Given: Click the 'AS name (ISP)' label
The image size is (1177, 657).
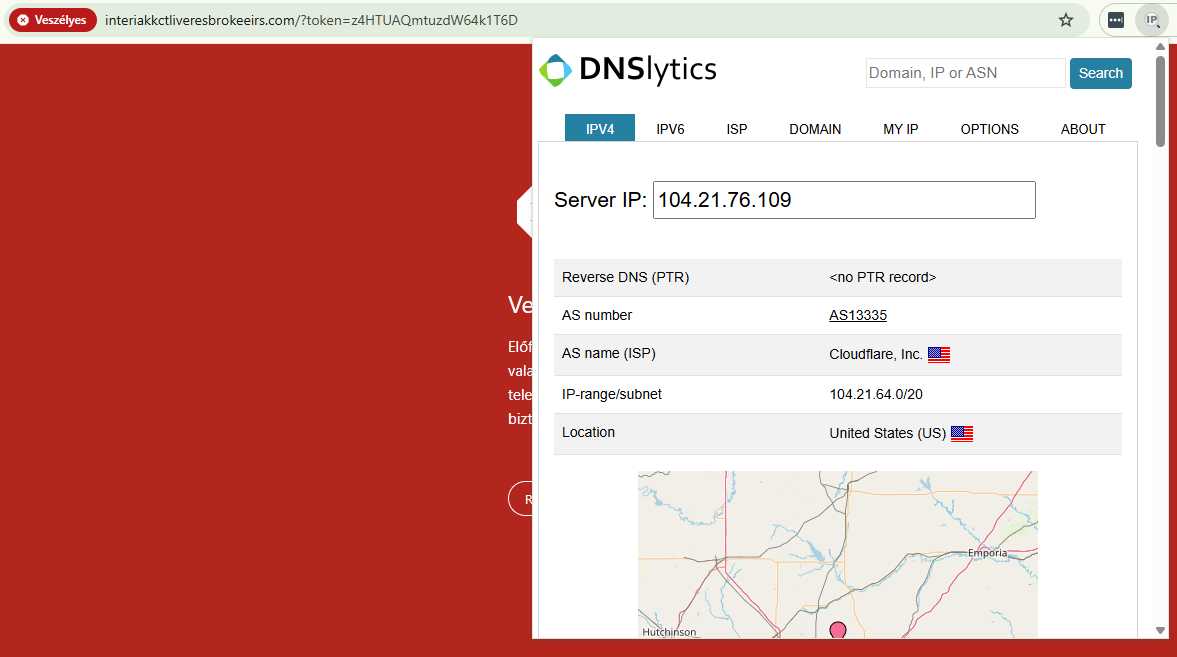Looking at the screenshot, I should tap(609, 353).
